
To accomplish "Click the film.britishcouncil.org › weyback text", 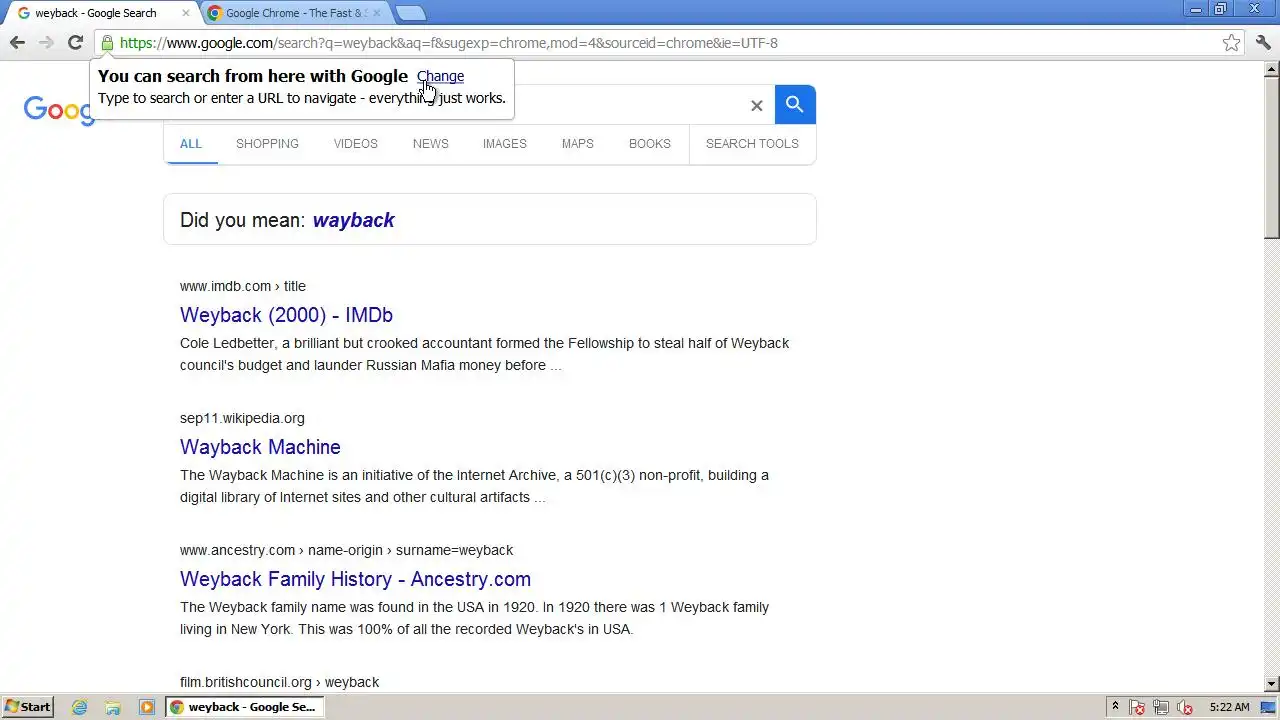I will point(279,682).
